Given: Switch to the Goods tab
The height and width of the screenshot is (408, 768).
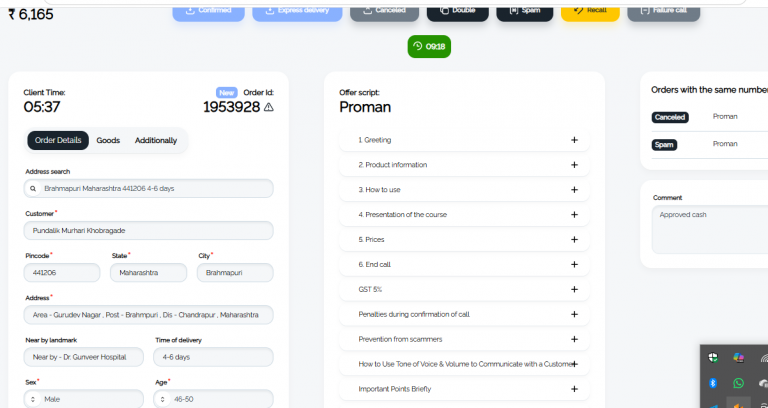Looking at the screenshot, I should (x=108, y=141).
